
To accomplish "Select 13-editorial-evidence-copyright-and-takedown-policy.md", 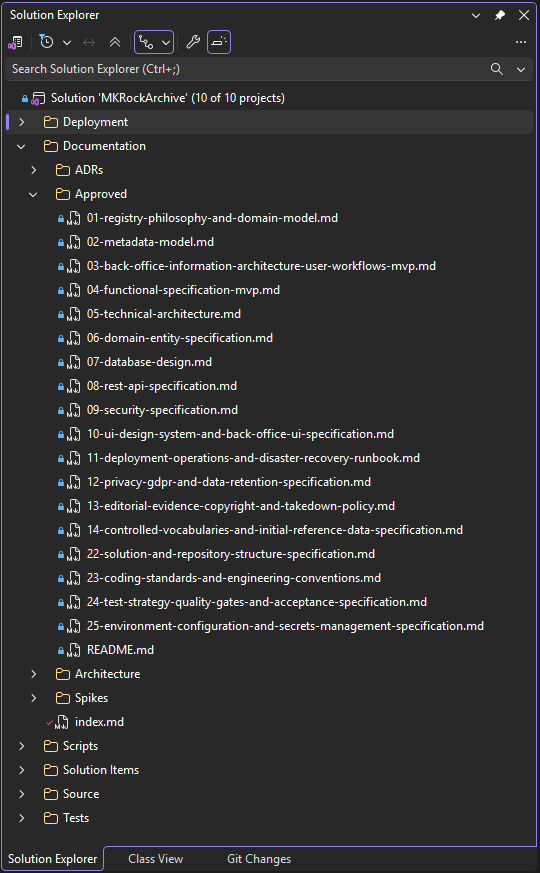I will [240, 506].
